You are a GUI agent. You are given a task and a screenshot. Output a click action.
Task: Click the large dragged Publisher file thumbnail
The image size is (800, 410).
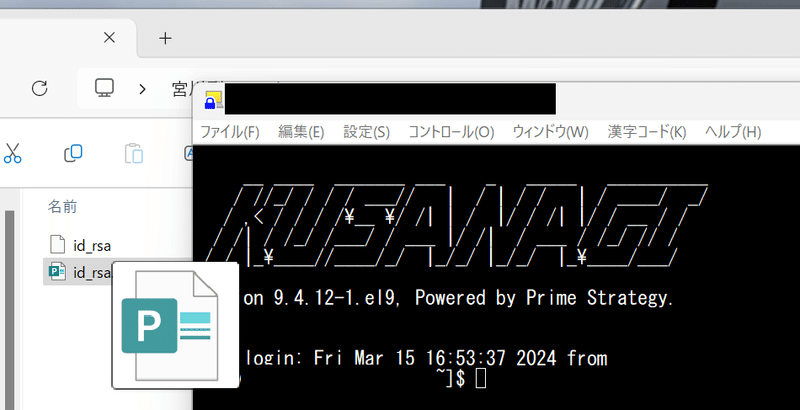pyautogui.click(x=175, y=325)
